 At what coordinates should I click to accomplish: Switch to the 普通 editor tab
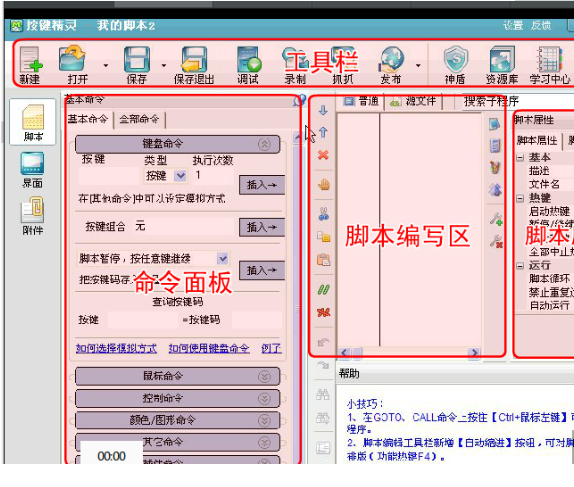point(362,101)
